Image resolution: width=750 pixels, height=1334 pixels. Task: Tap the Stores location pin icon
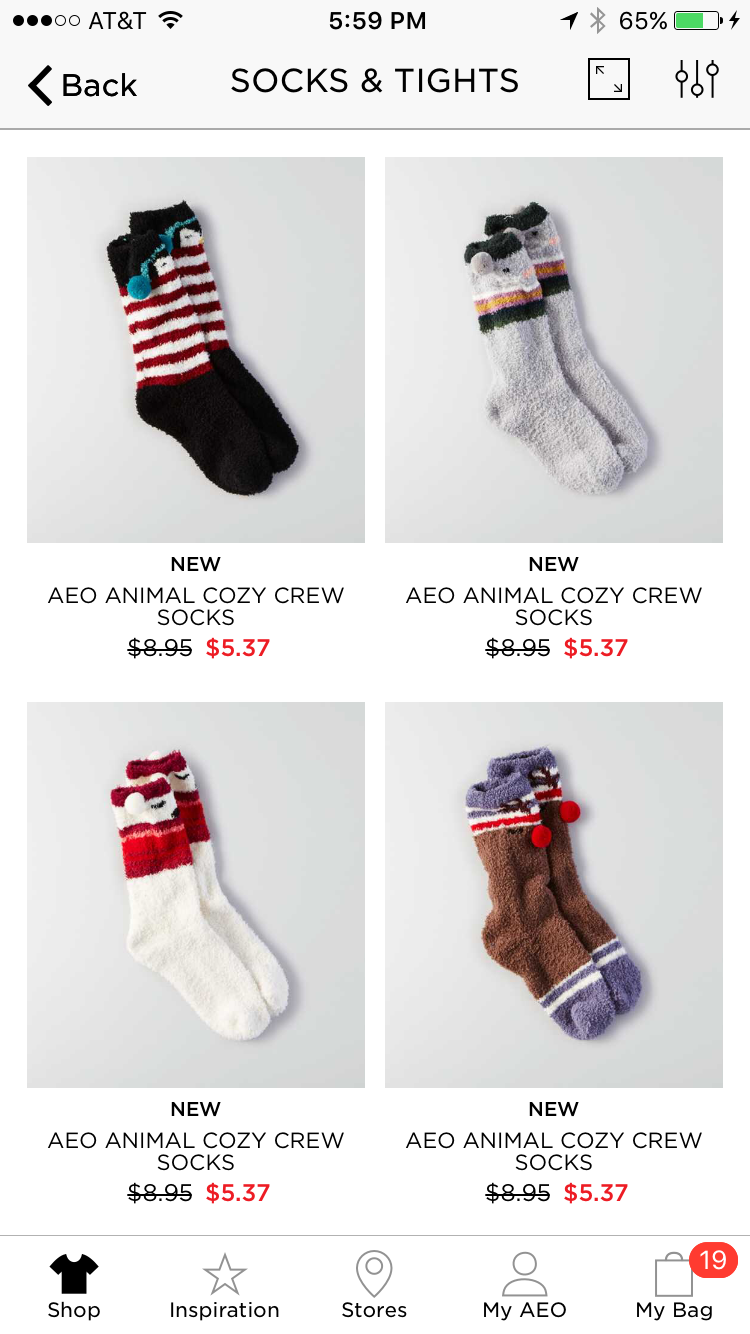pos(374,1274)
